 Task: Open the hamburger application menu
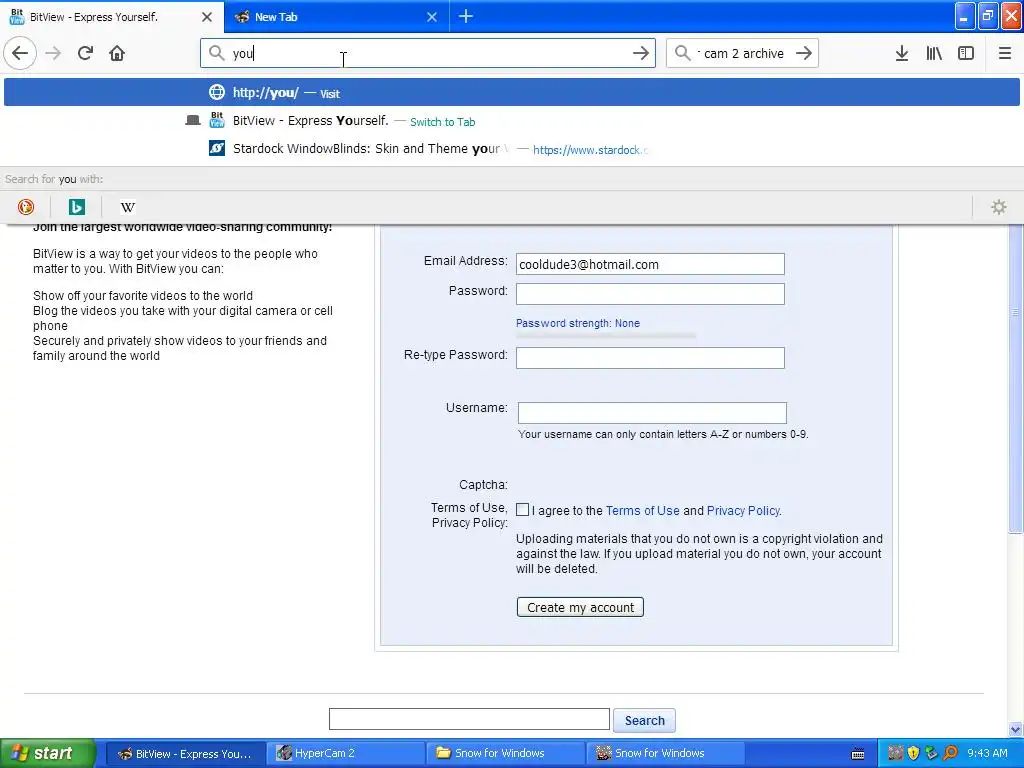[1005, 53]
